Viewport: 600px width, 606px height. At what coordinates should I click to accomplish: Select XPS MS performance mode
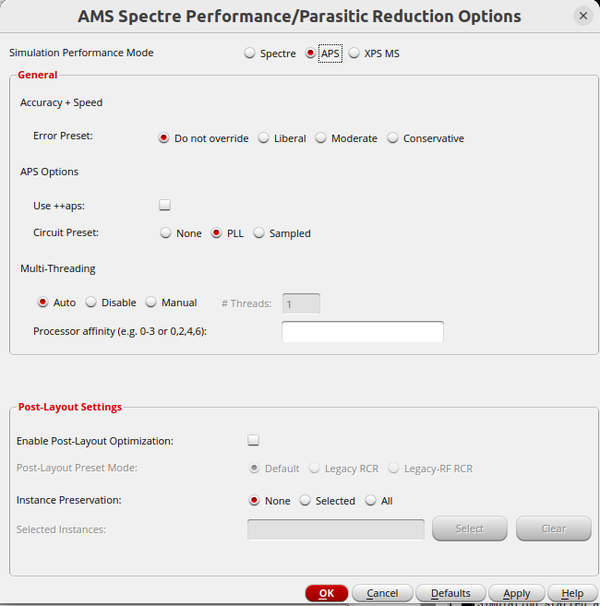[354, 54]
